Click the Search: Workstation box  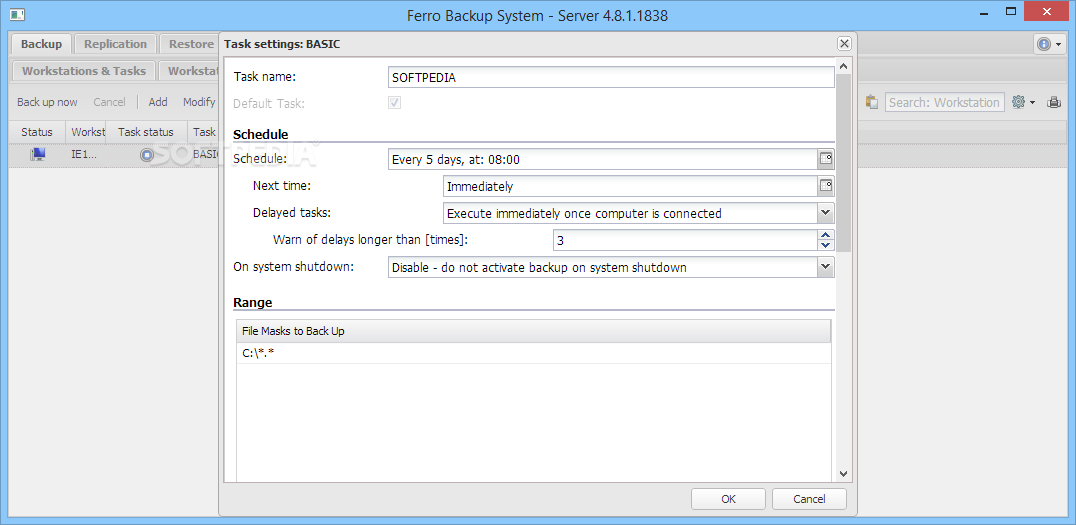(944, 102)
